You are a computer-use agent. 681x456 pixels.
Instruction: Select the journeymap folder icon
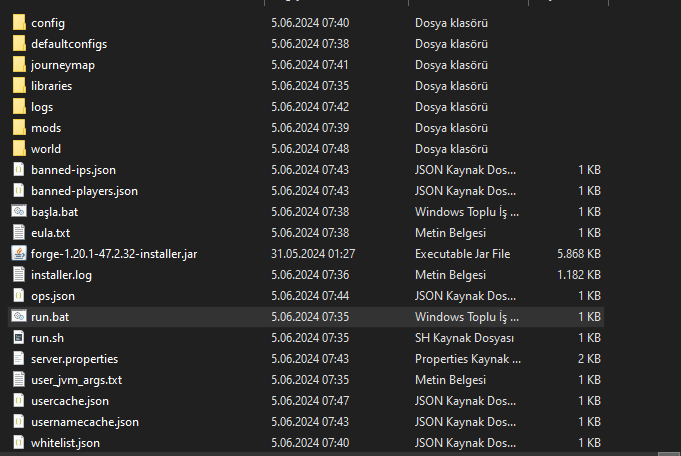(19, 64)
